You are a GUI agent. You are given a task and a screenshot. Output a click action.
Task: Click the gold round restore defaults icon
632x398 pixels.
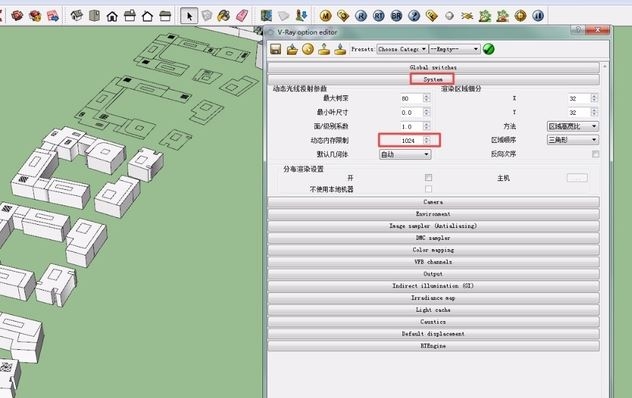pos(308,49)
